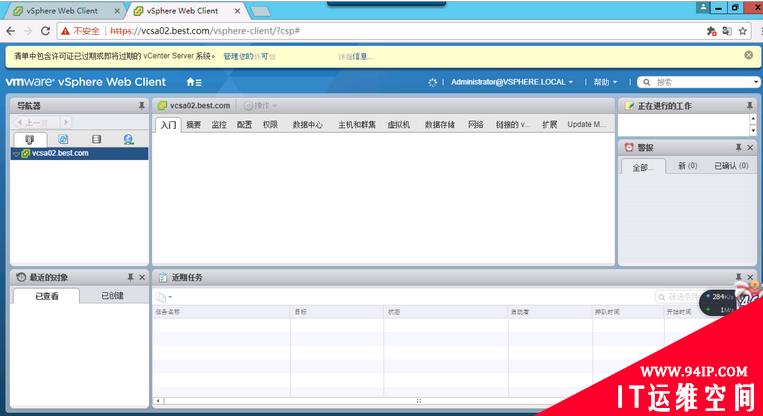The height and width of the screenshot is (416, 763).
Task: Close the second vSphere Web Client browser tab
Action: point(237,11)
